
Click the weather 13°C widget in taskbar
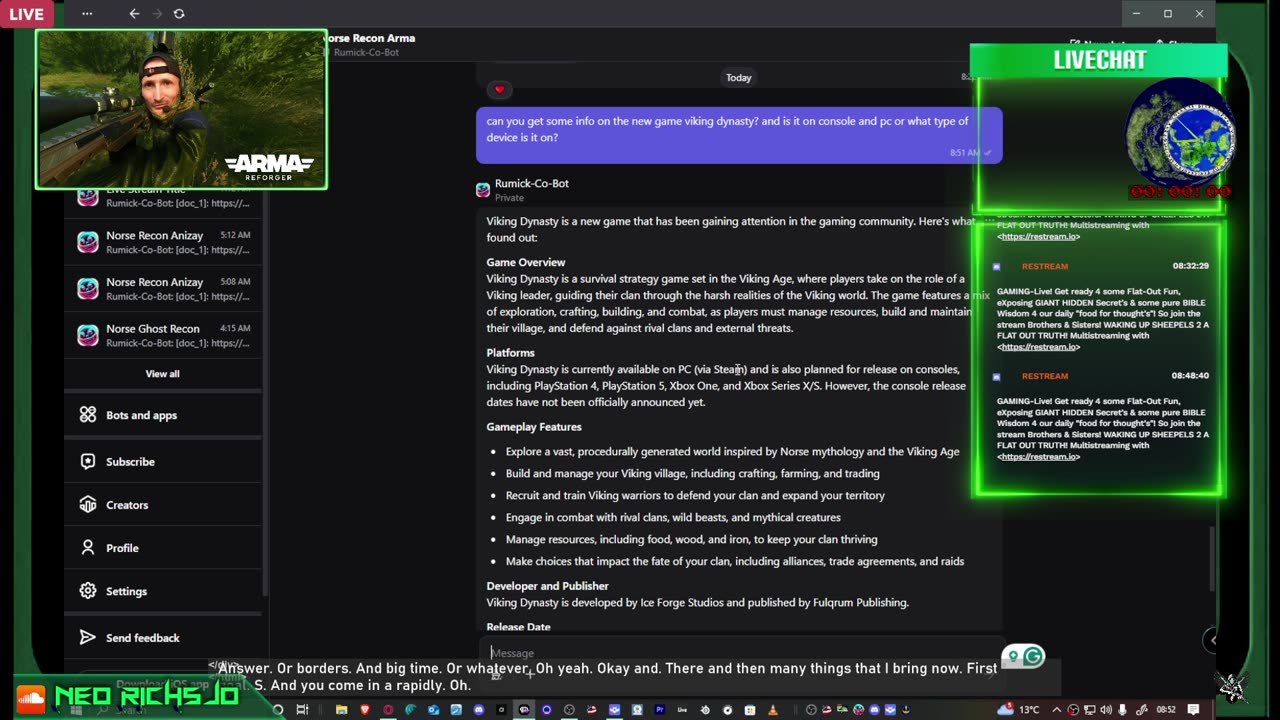pos(1020,710)
